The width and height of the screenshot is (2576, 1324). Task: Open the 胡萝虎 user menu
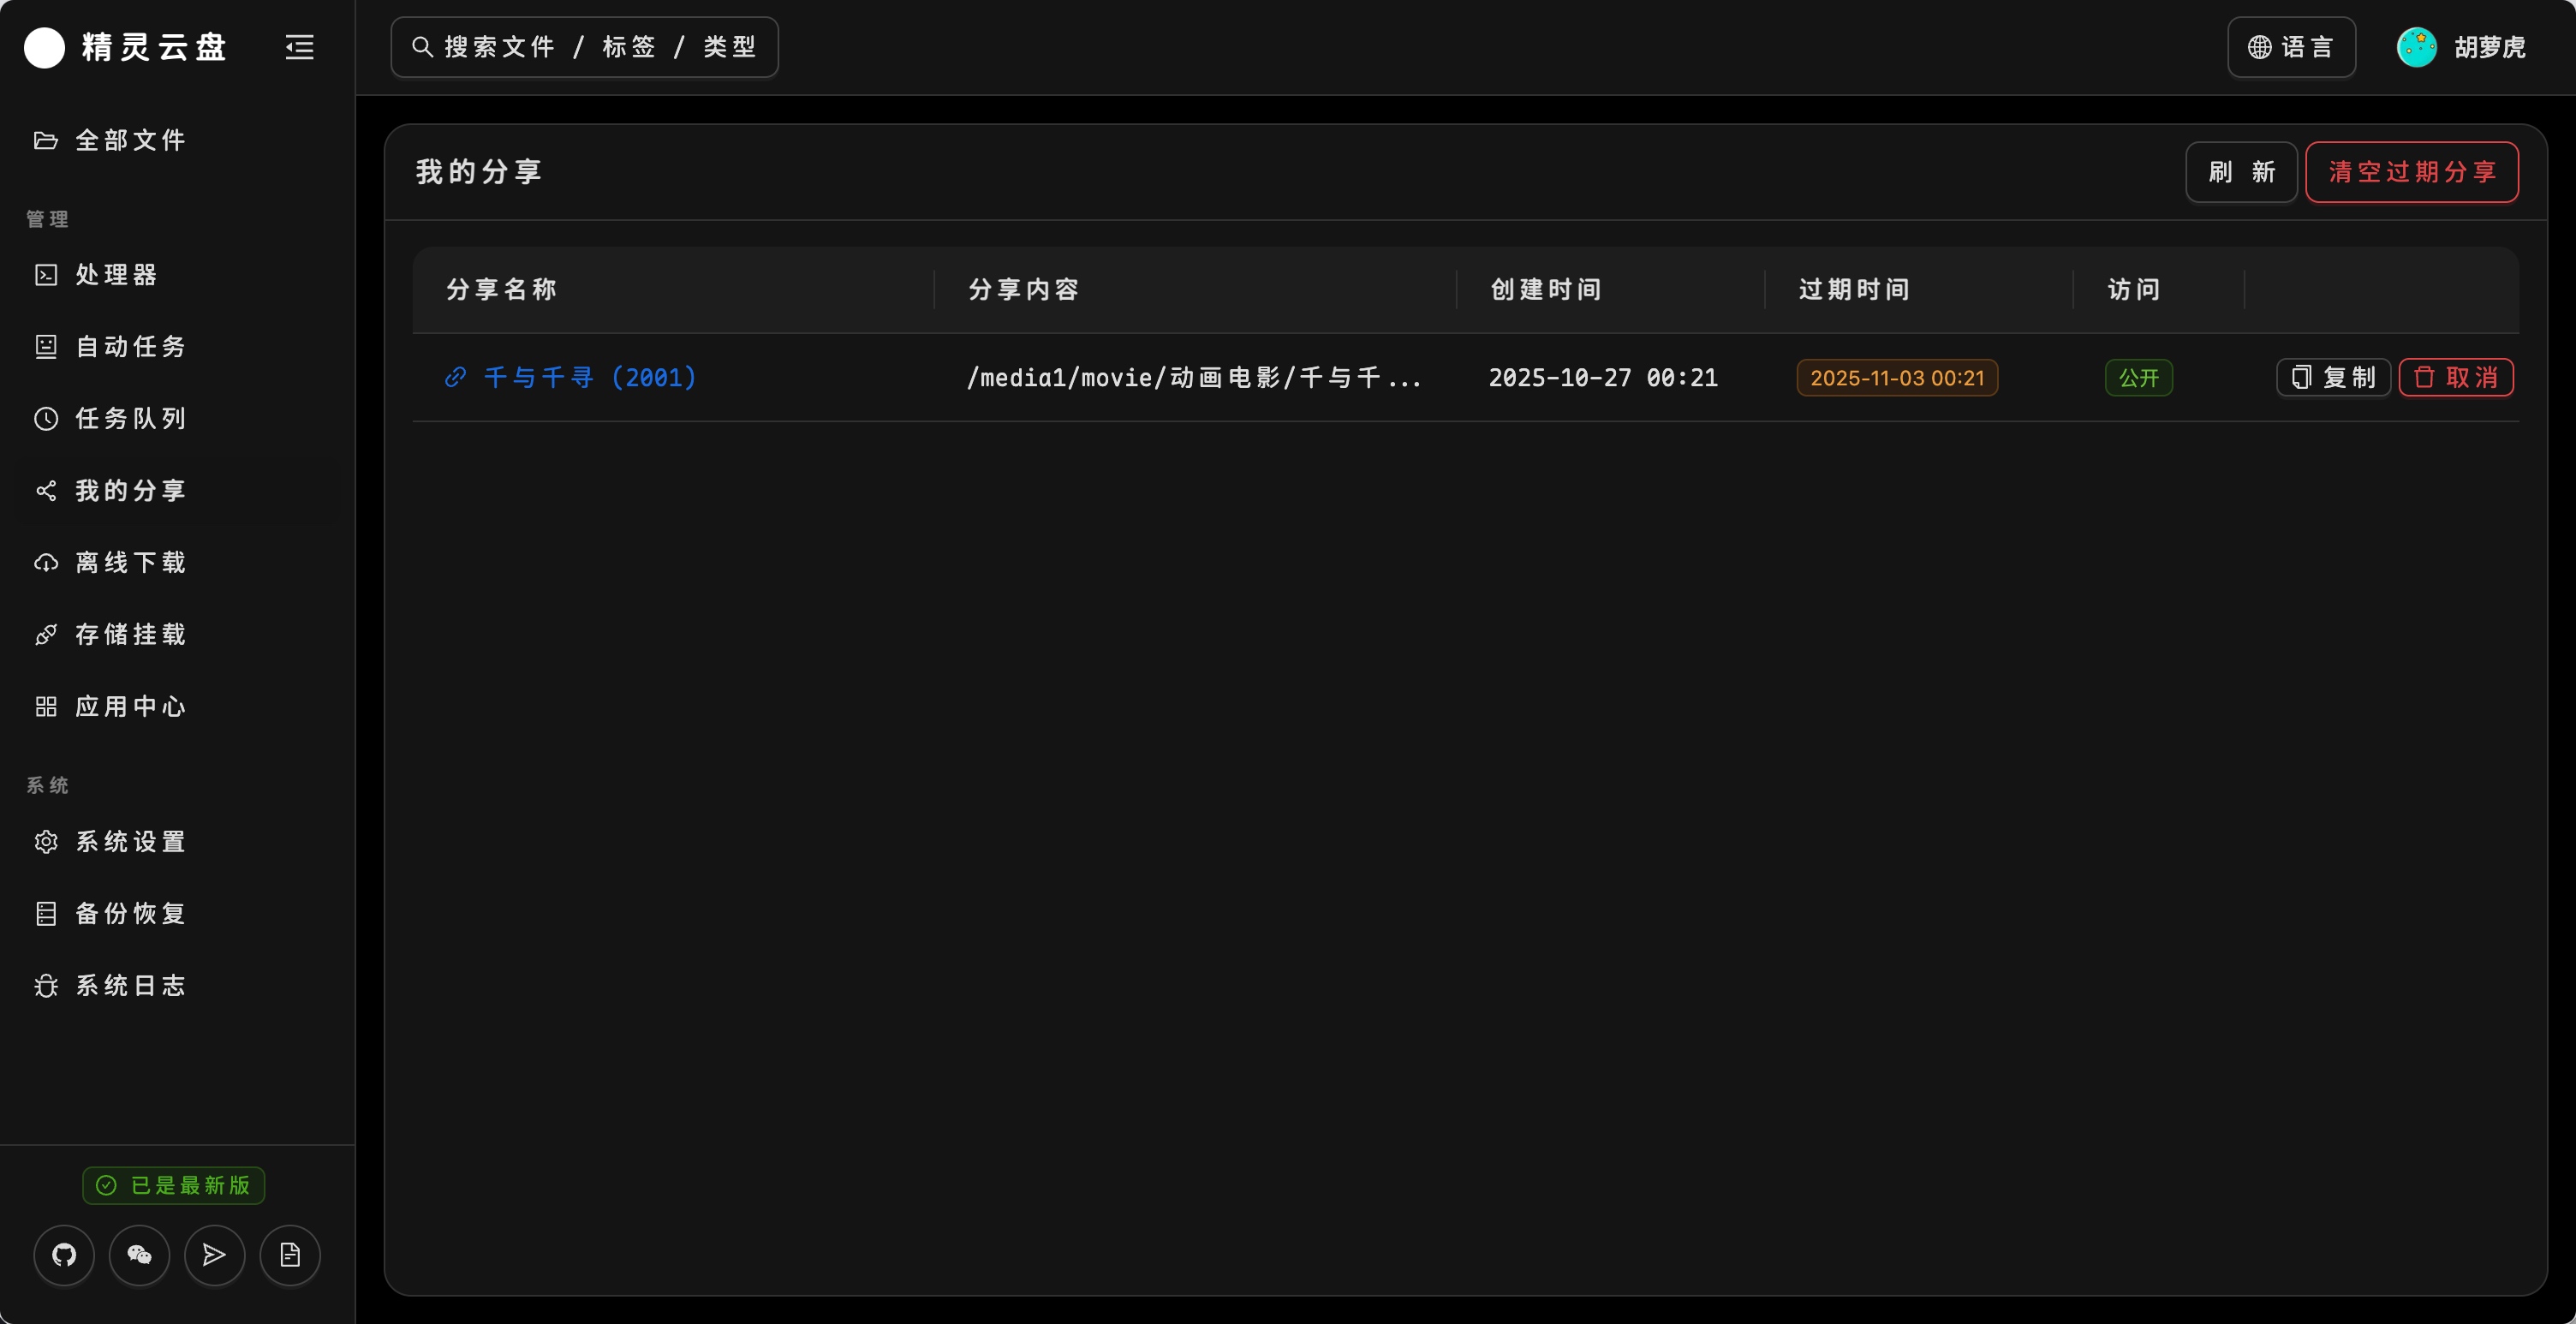2462,47
